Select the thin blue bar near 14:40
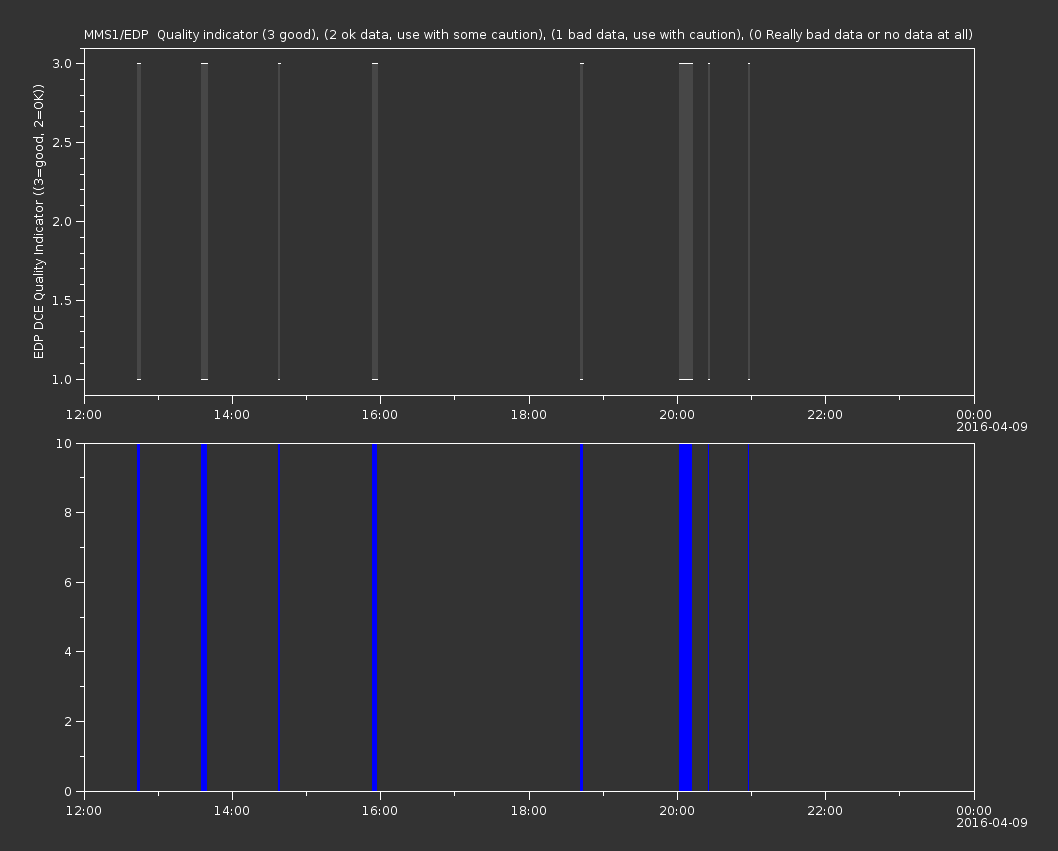 click(x=279, y=617)
